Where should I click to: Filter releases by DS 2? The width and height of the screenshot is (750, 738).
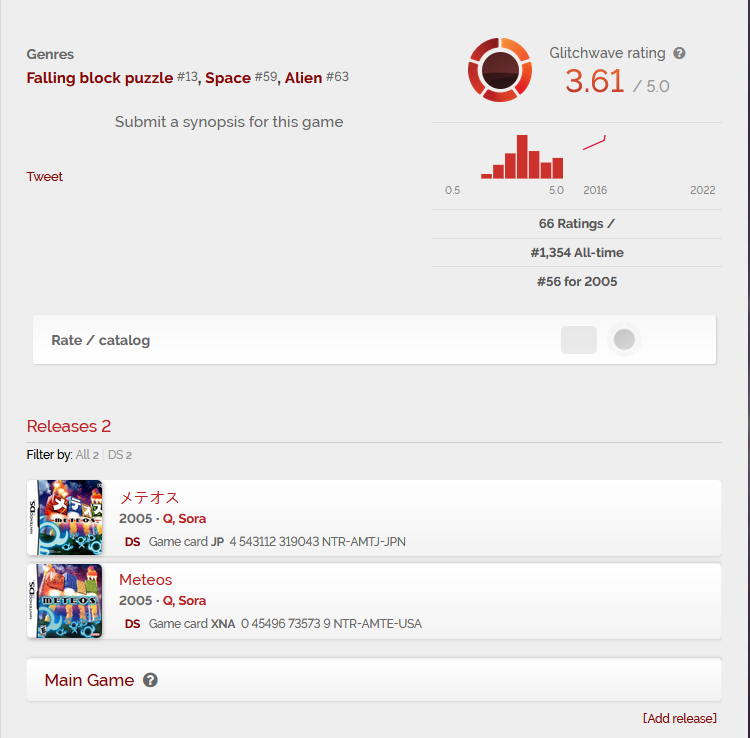120,455
